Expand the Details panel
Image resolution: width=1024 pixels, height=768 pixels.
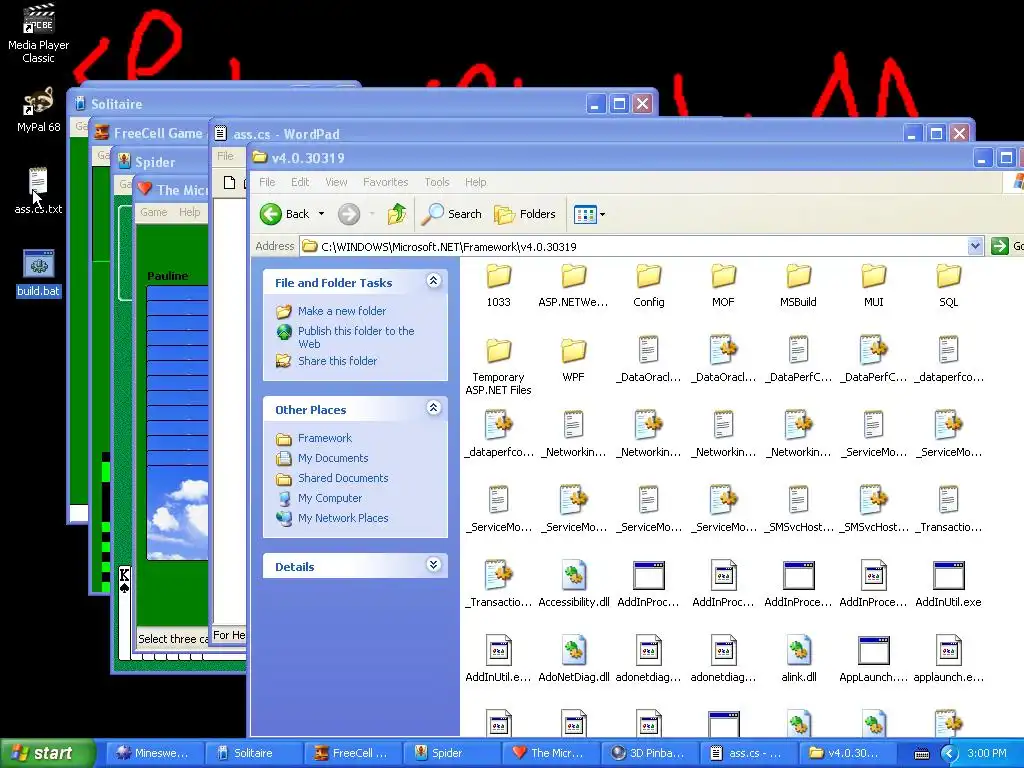[433, 565]
